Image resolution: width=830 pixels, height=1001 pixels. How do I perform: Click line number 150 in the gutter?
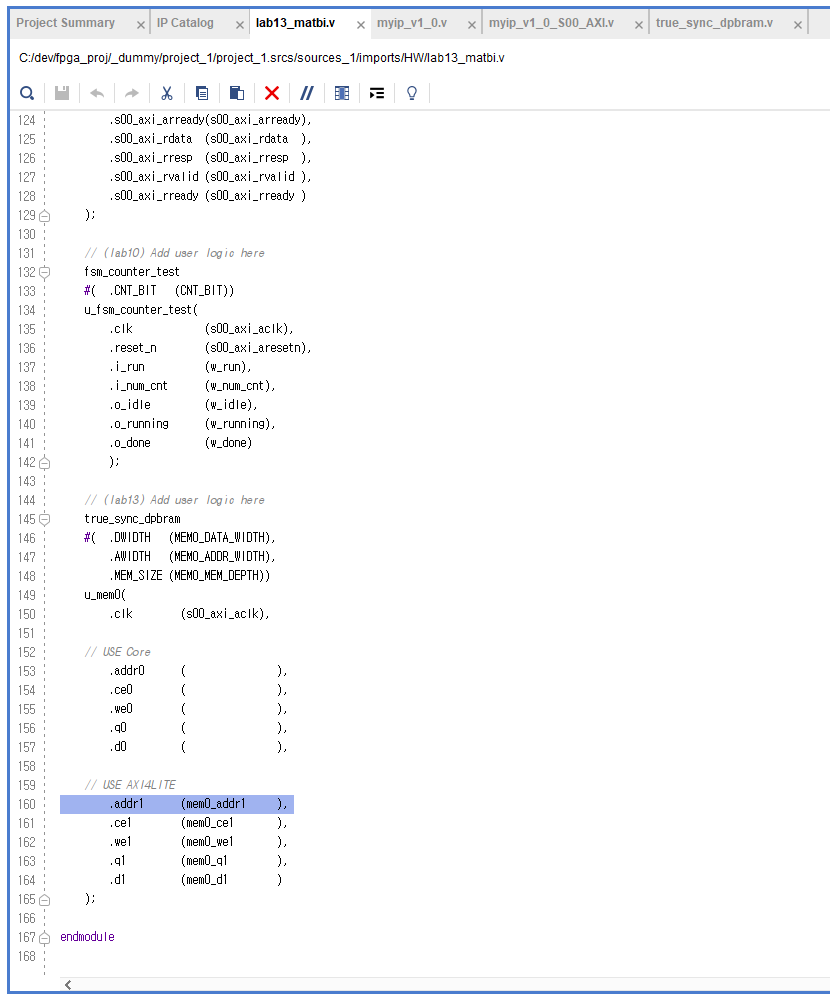tap(27, 614)
